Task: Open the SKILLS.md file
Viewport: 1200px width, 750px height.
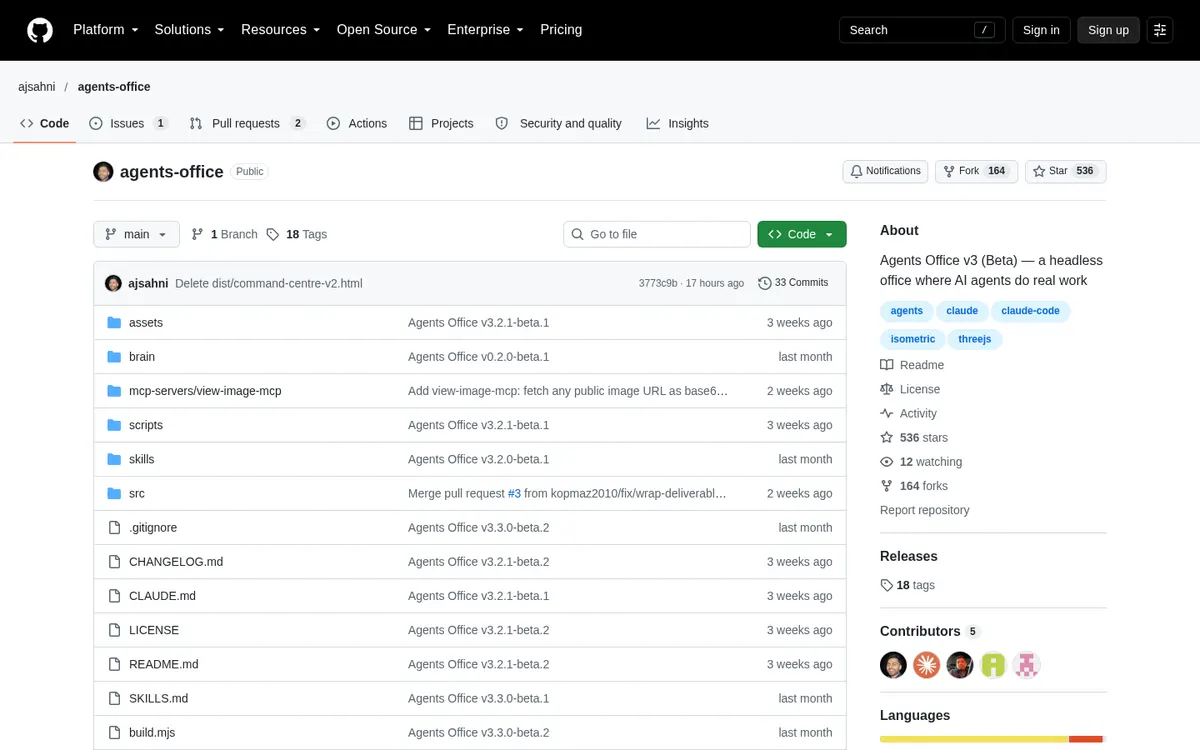Action: coord(158,698)
